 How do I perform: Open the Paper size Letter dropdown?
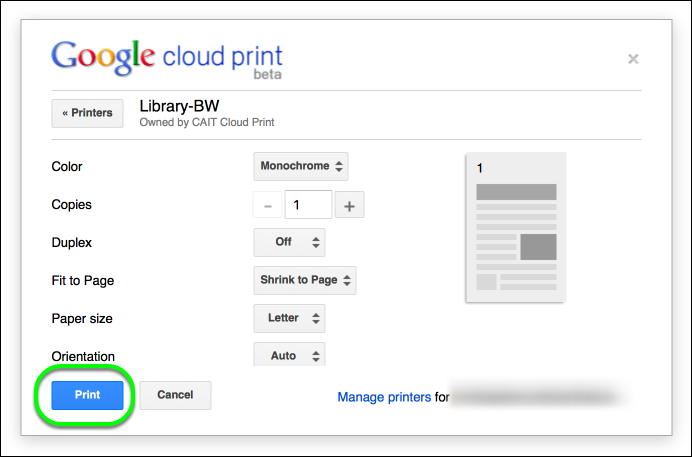tap(289, 318)
